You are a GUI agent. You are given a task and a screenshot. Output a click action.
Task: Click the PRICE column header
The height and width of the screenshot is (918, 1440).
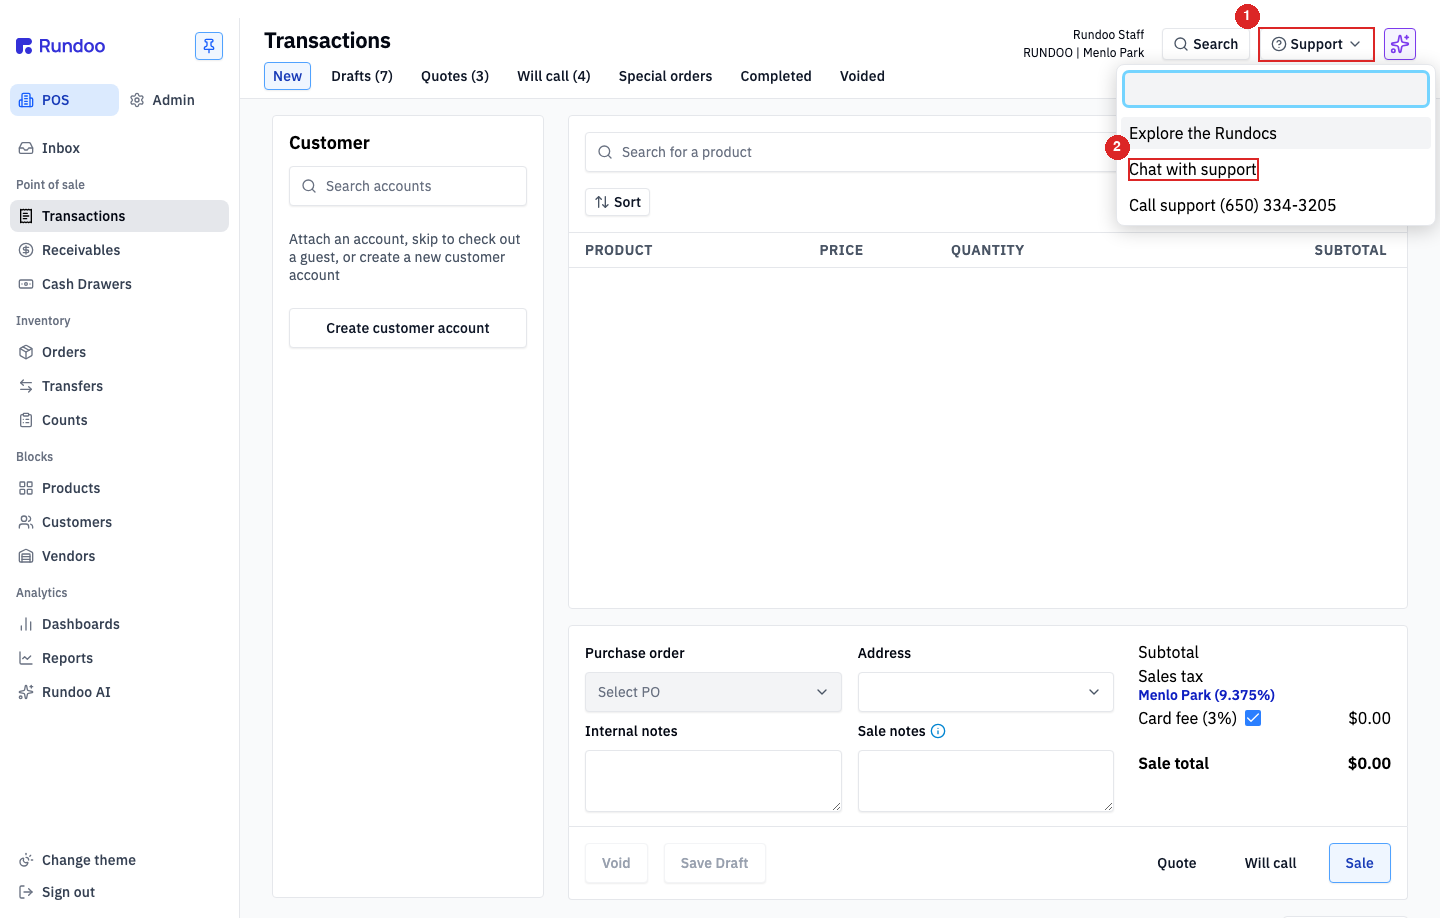(x=841, y=250)
